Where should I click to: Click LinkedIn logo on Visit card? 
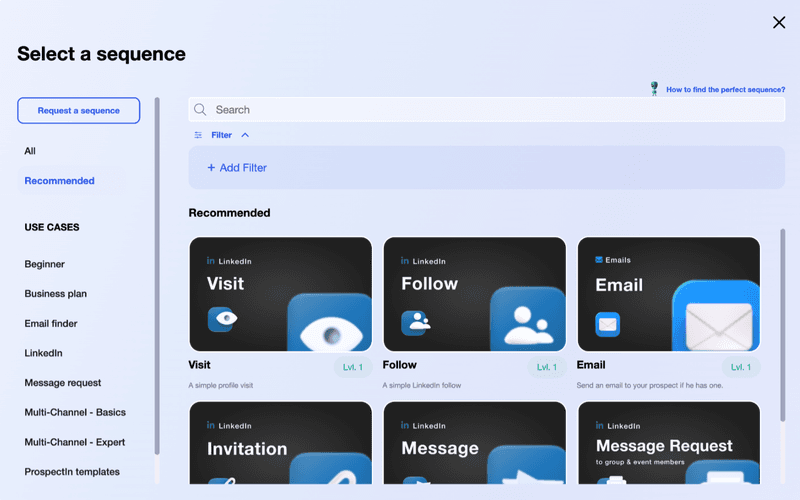211,261
